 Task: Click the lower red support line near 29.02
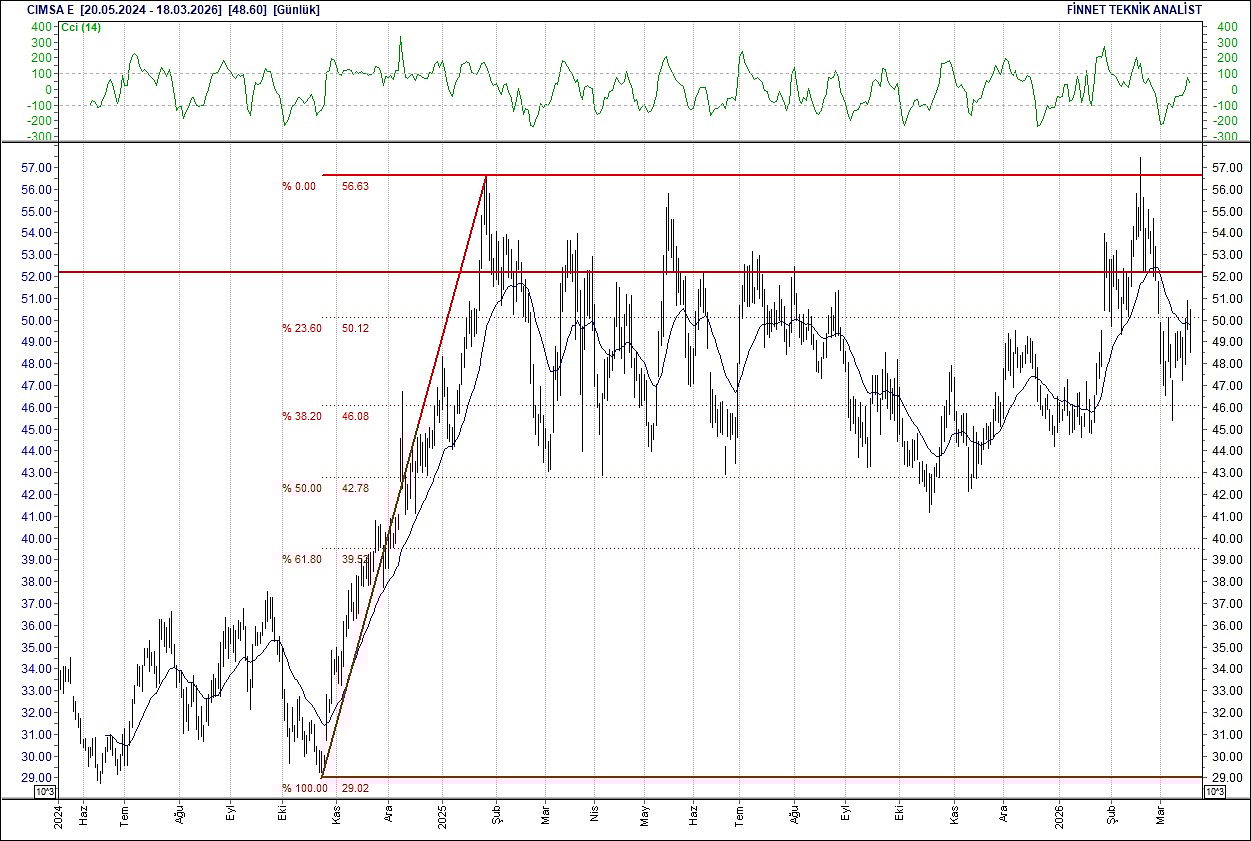(x=750, y=776)
